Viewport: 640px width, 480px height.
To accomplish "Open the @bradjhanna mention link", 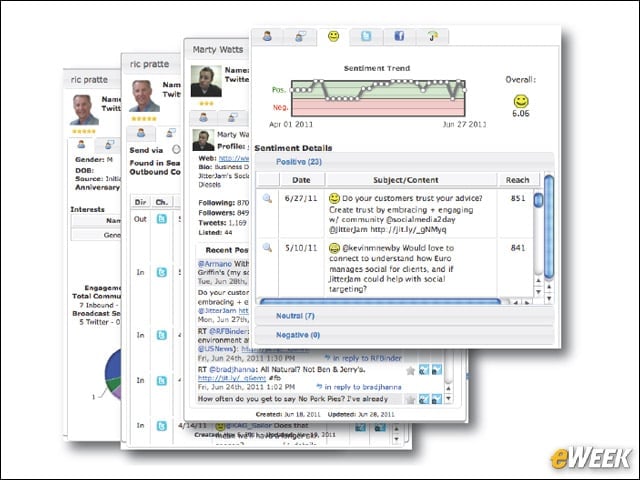I will pyautogui.click(x=232, y=369).
